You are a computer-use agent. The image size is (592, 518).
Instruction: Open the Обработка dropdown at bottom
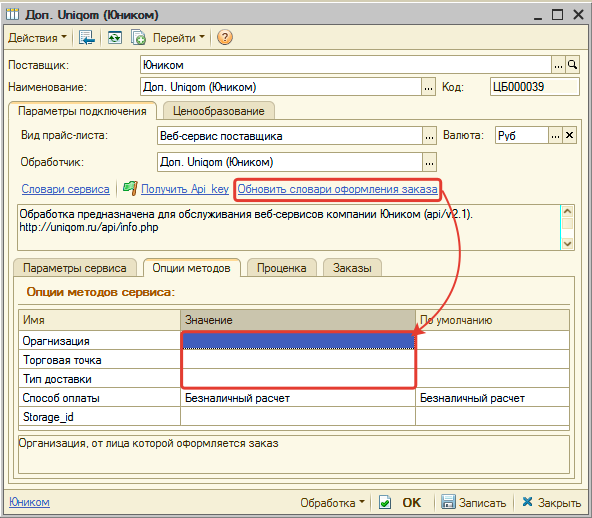pos(332,503)
